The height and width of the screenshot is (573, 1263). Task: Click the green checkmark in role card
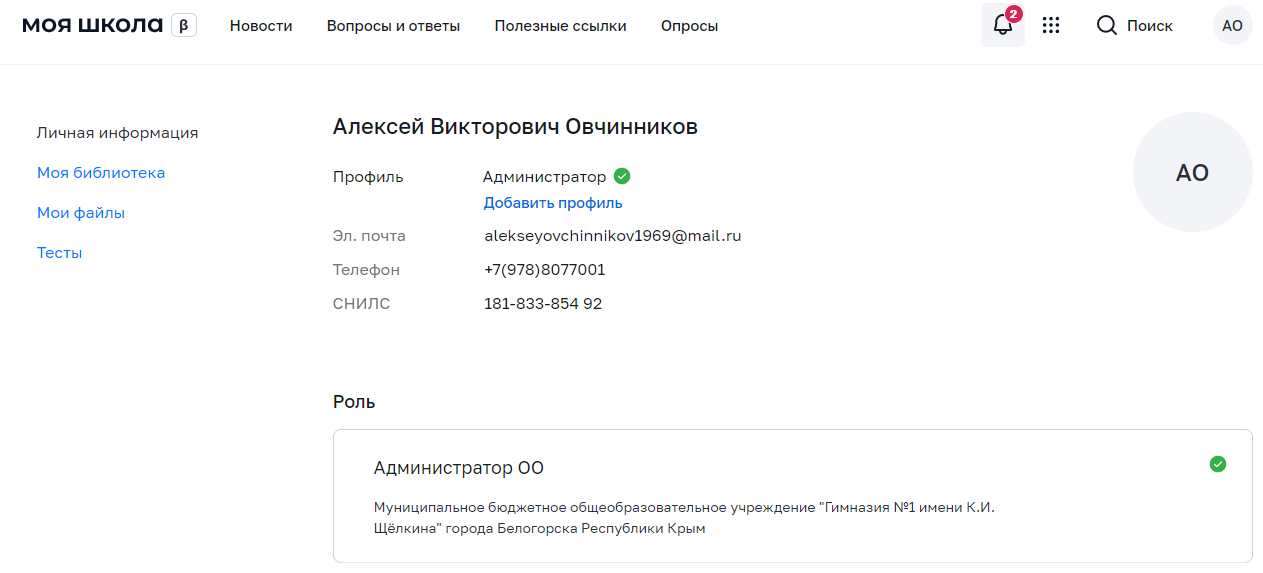[x=1217, y=464]
